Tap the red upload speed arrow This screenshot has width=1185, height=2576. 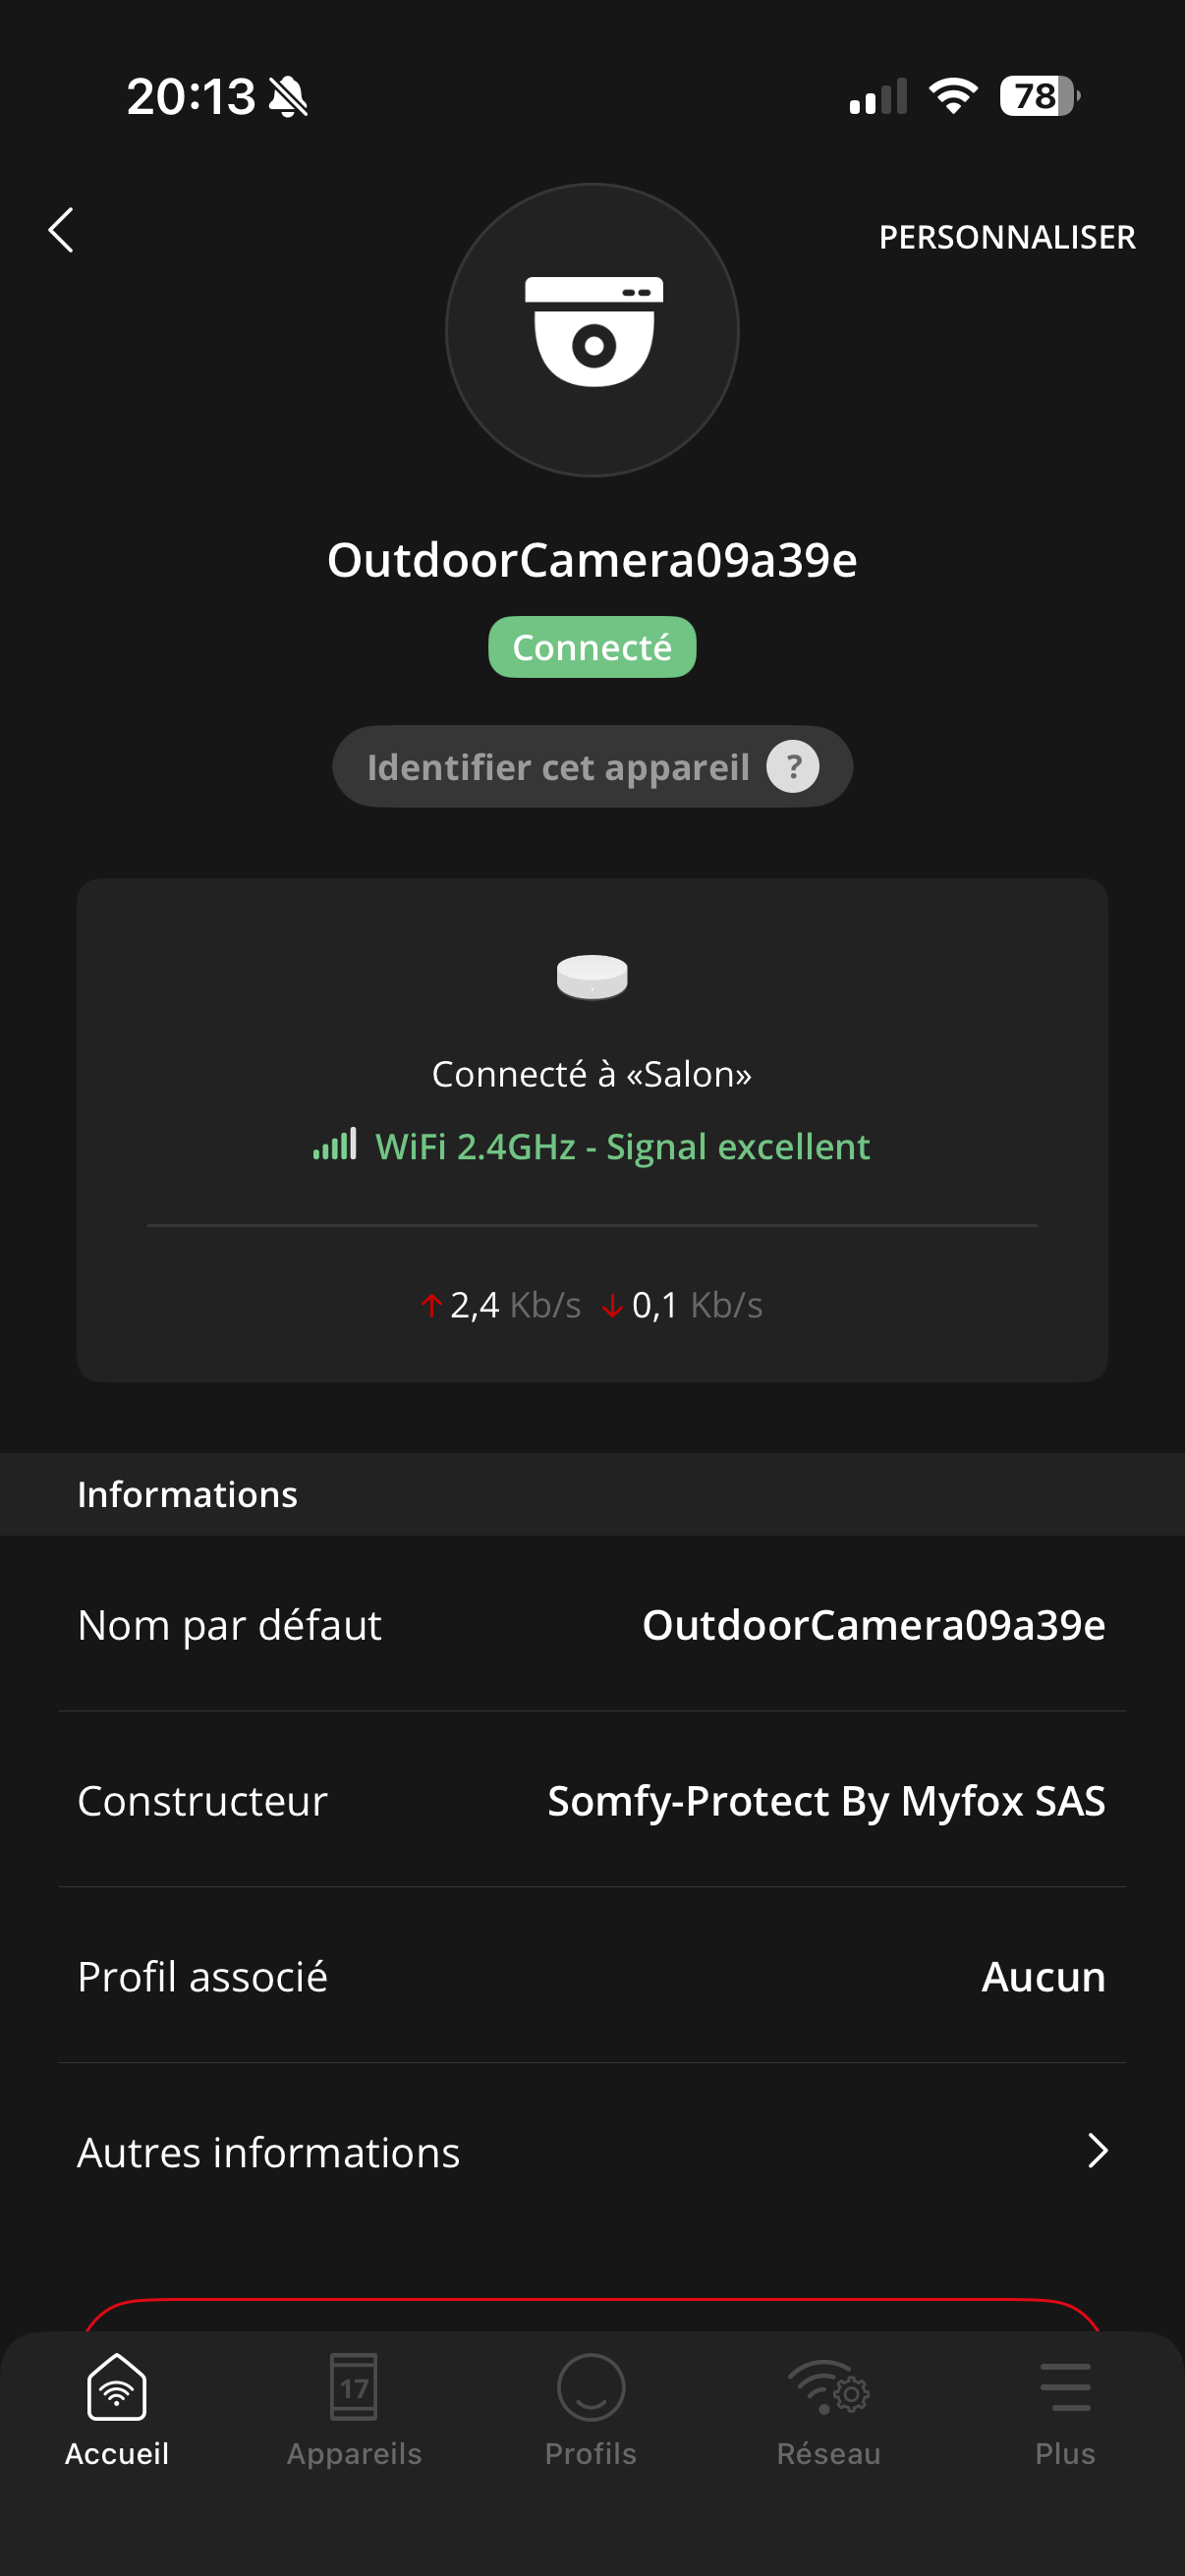pos(431,1306)
